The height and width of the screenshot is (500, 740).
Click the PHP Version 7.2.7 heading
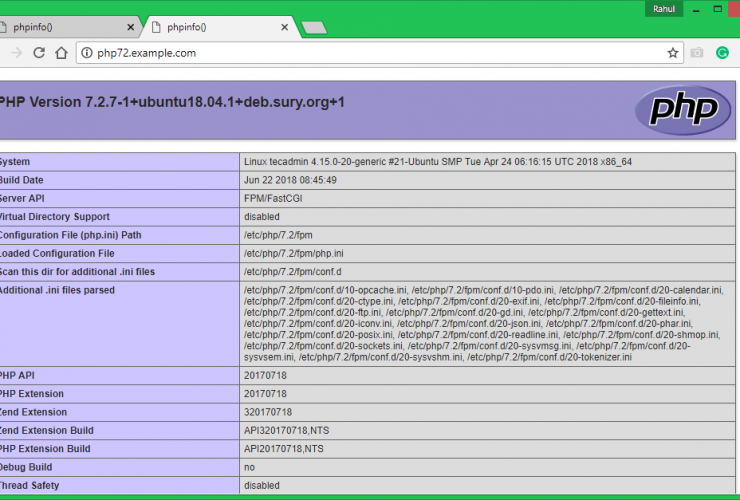pyautogui.click(x=172, y=102)
